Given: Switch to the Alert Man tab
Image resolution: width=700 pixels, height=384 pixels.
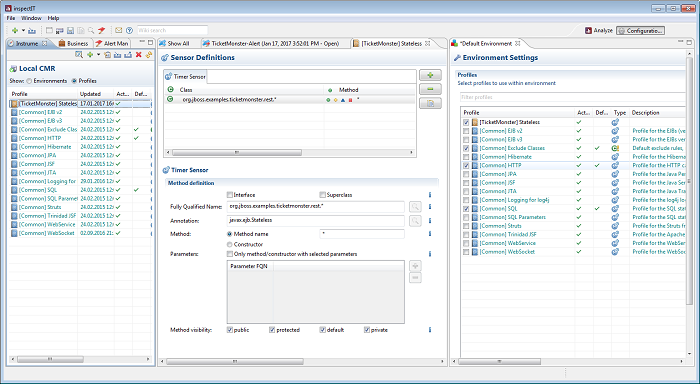Looking at the screenshot, I should click(112, 43).
